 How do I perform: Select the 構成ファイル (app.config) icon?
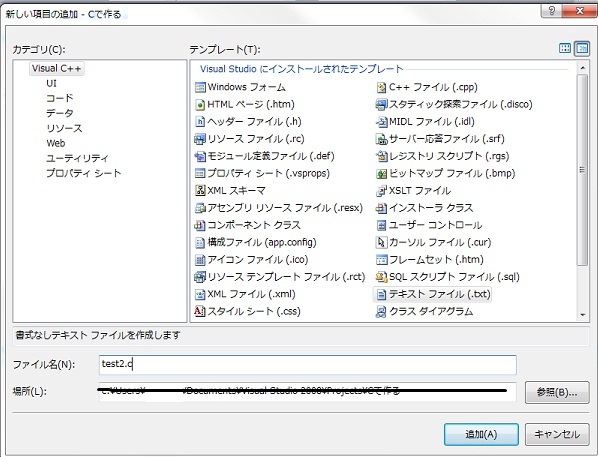(x=200, y=242)
